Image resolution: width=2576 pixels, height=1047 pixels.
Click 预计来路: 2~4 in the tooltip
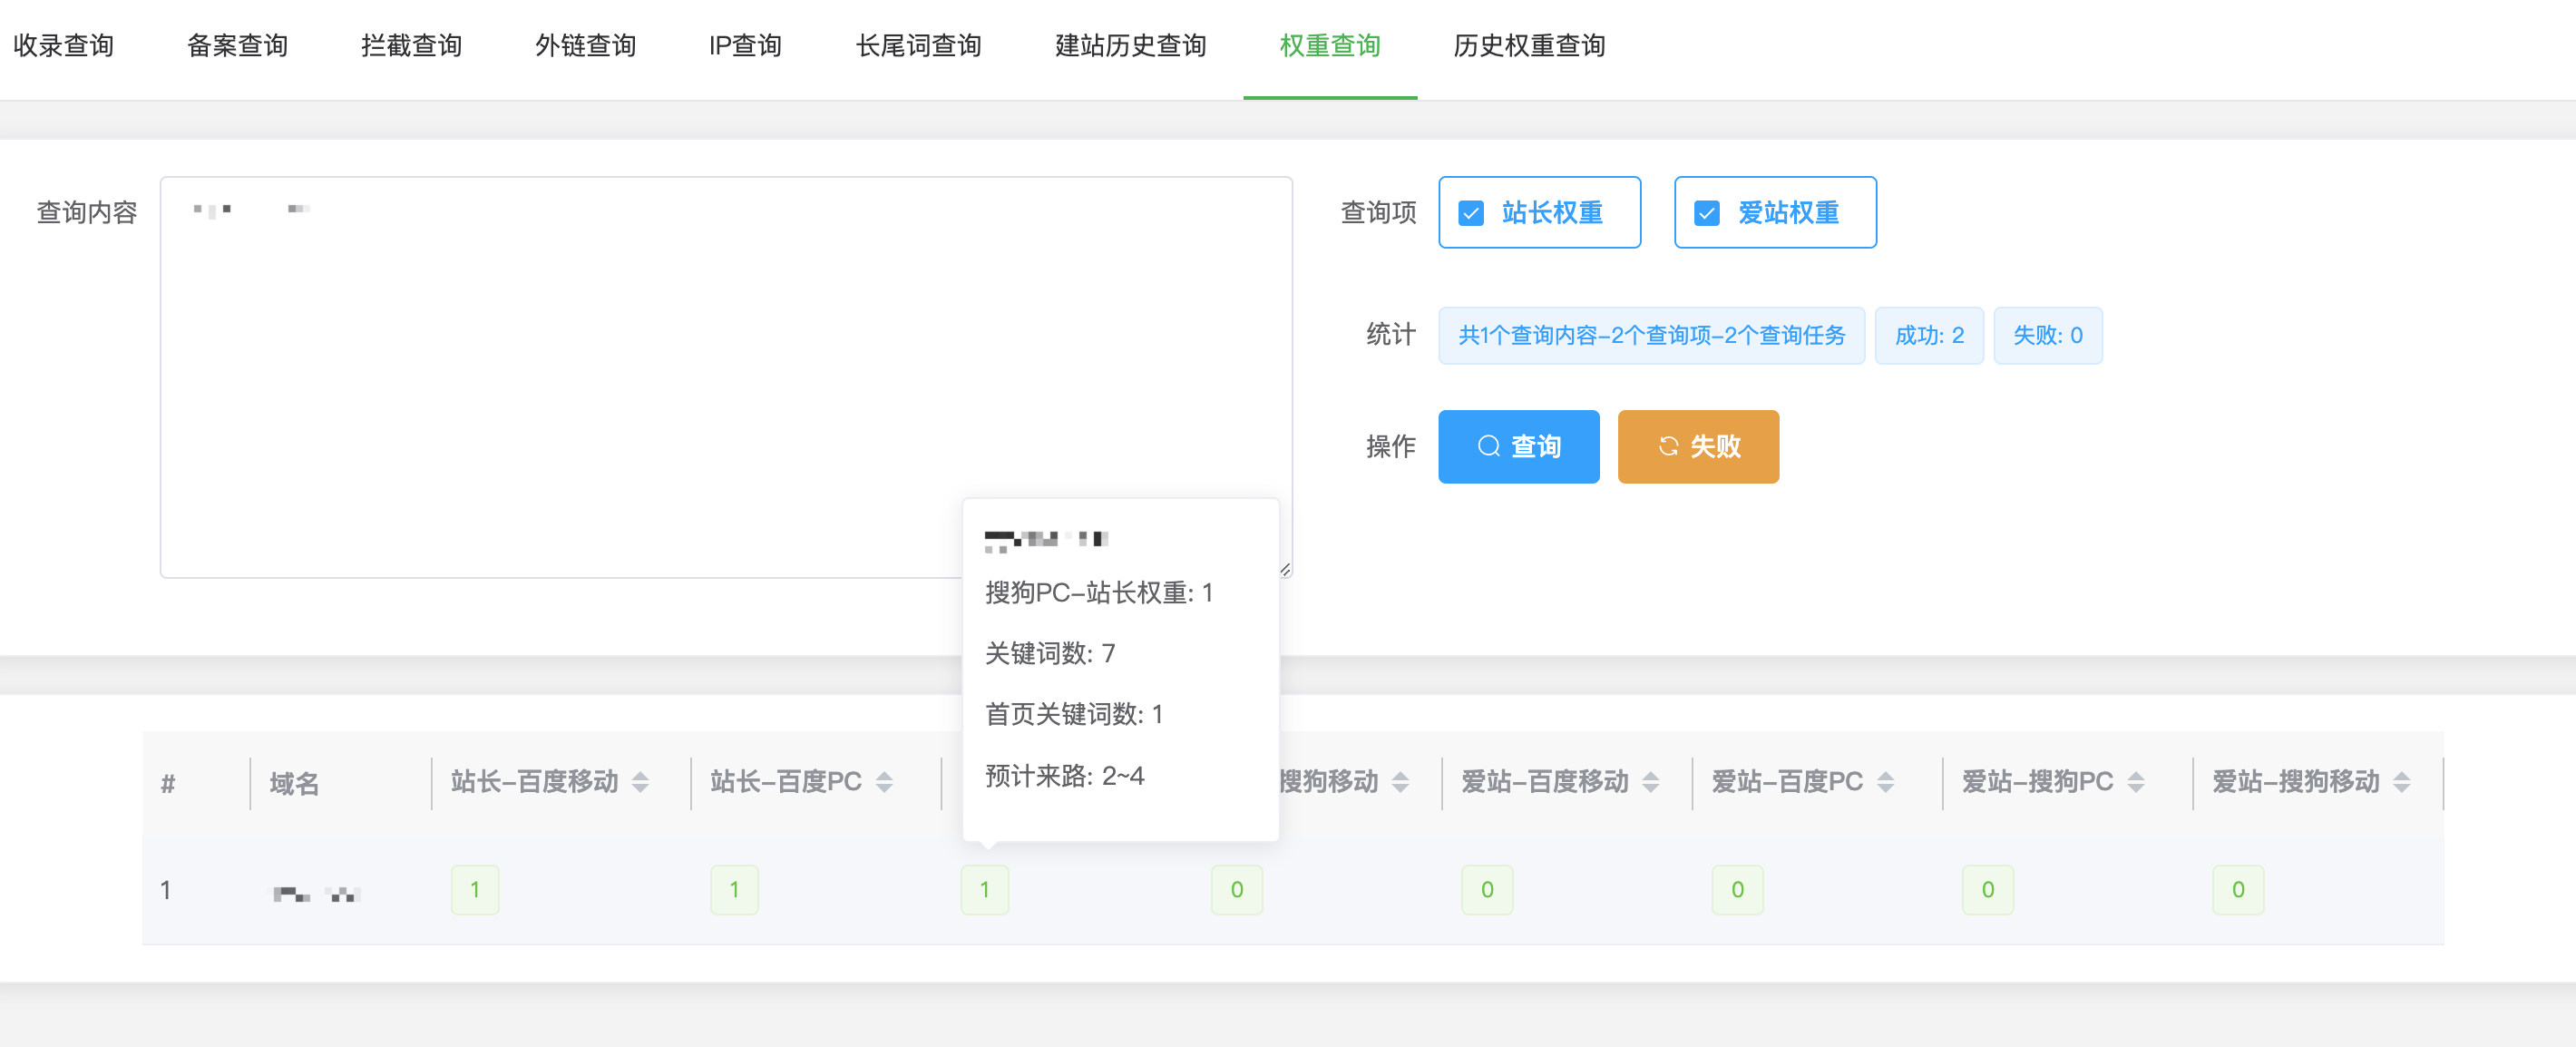point(1065,776)
